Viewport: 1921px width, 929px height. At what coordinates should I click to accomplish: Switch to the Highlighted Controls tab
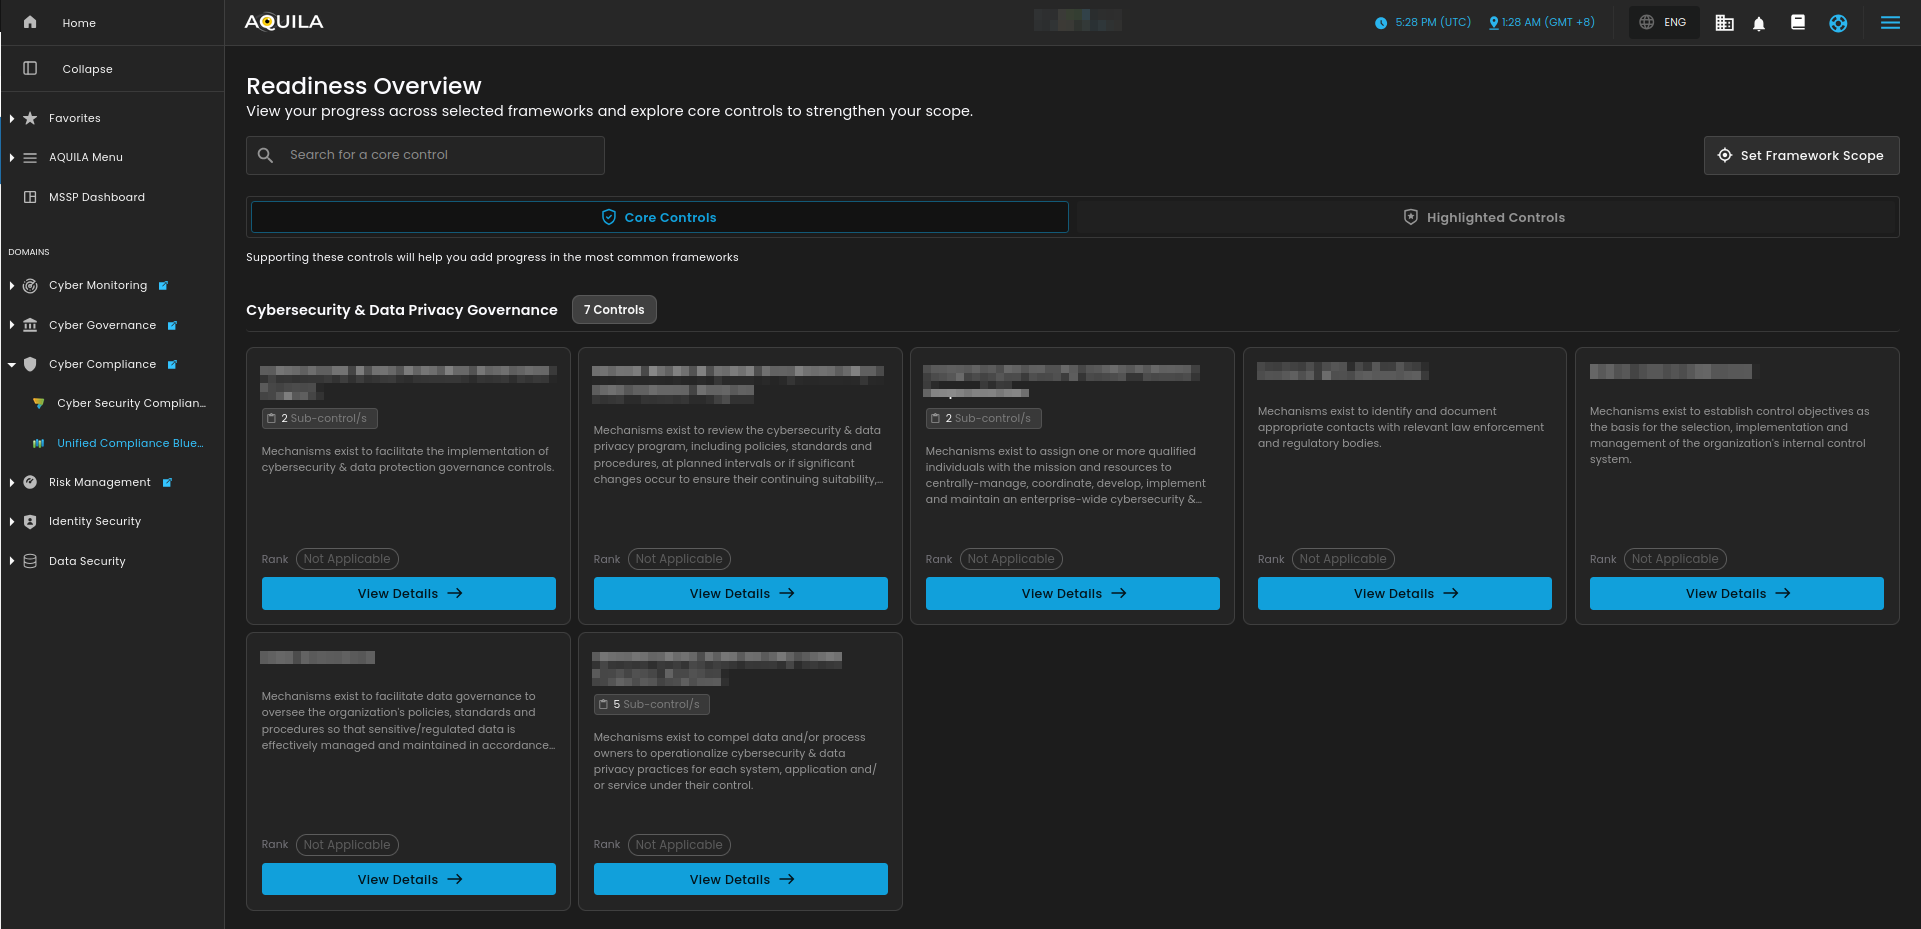coord(1484,217)
